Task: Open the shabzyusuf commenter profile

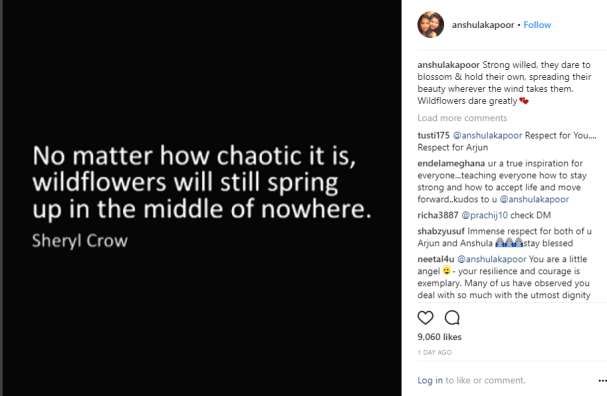Action: [x=441, y=231]
